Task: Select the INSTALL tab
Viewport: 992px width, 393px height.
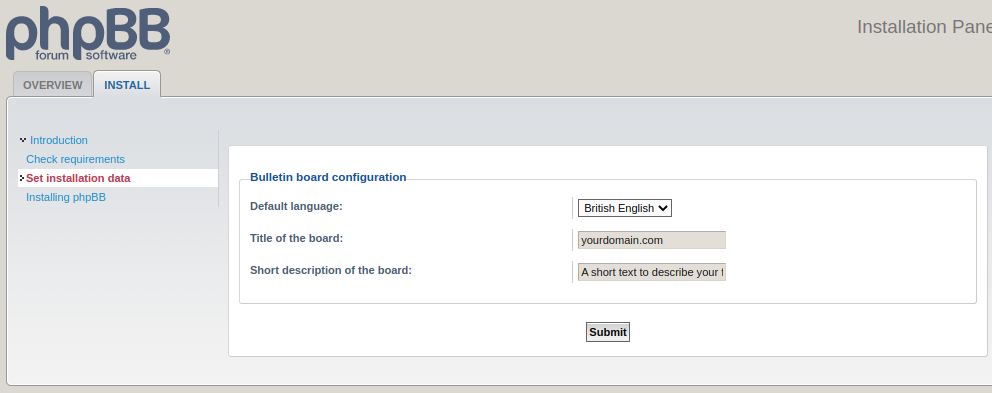Action: [x=127, y=85]
